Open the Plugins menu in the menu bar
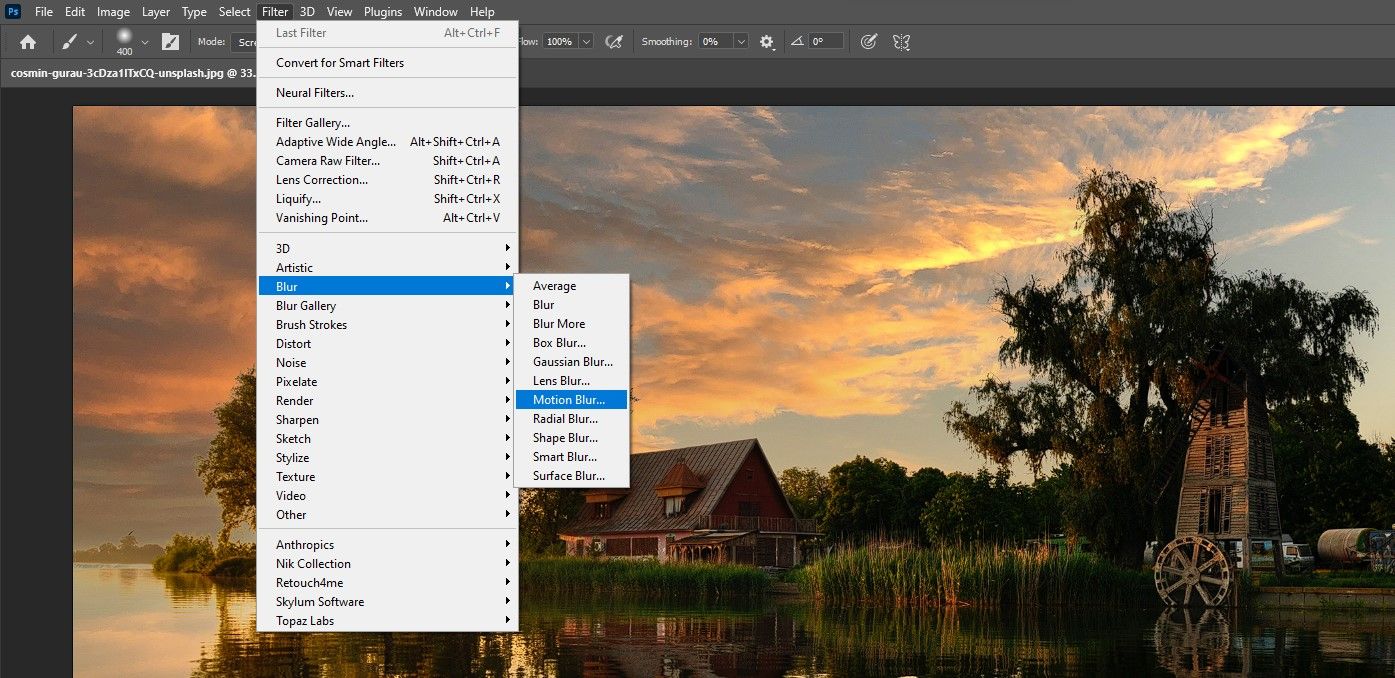The image size is (1395, 678). coord(383,12)
